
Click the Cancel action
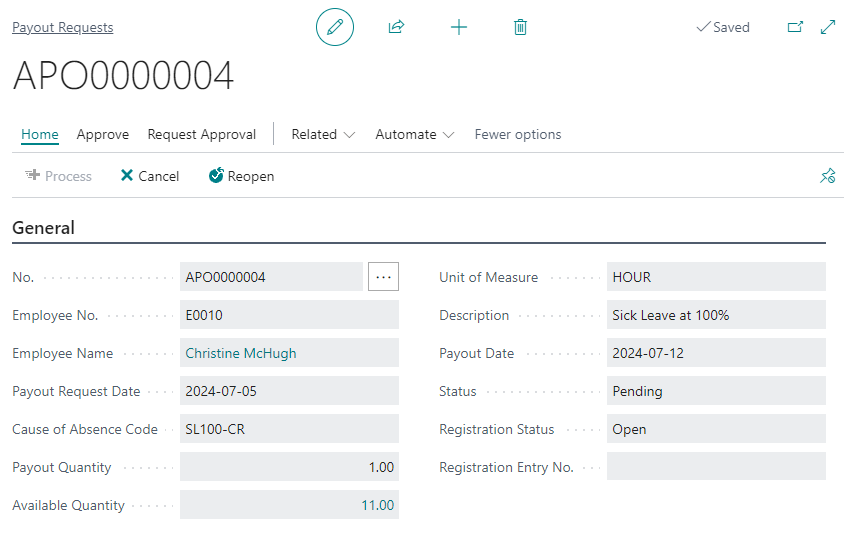coord(150,176)
